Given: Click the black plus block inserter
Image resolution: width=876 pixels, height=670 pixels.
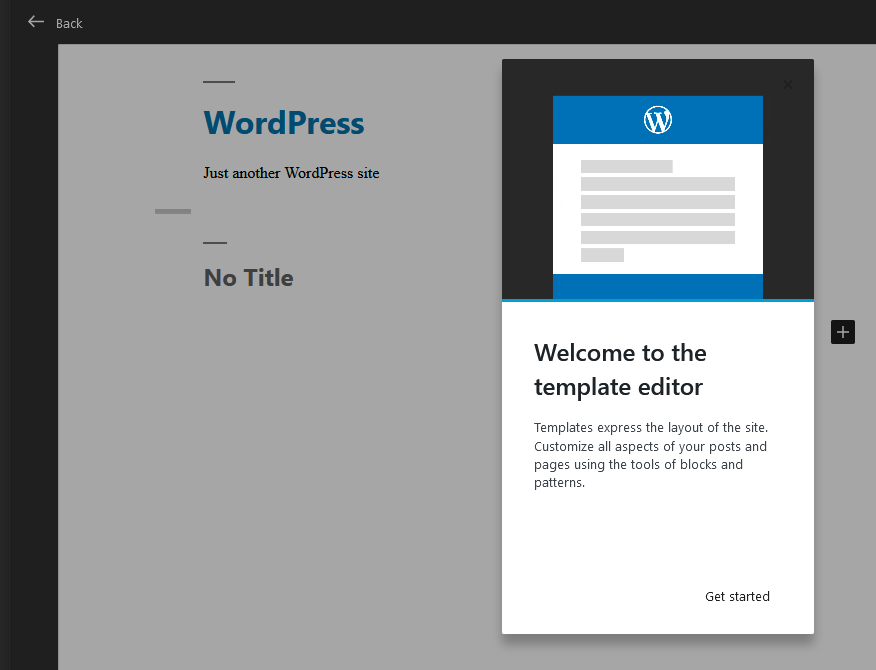Looking at the screenshot, I should 842,332.
